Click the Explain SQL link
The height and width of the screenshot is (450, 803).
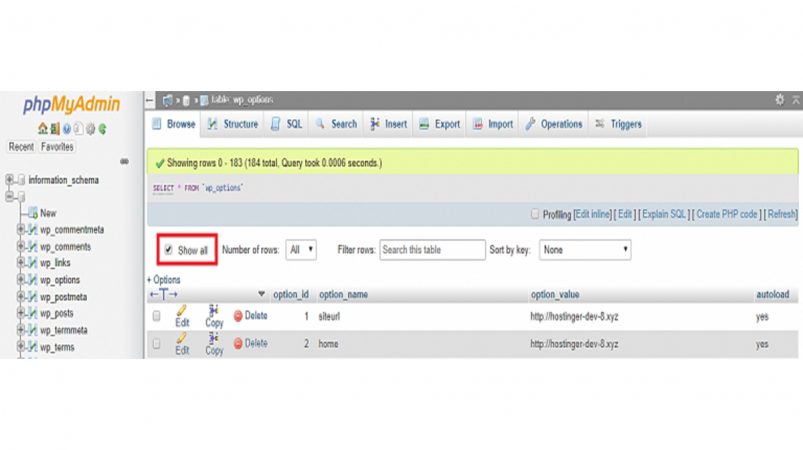coord(664,214)
